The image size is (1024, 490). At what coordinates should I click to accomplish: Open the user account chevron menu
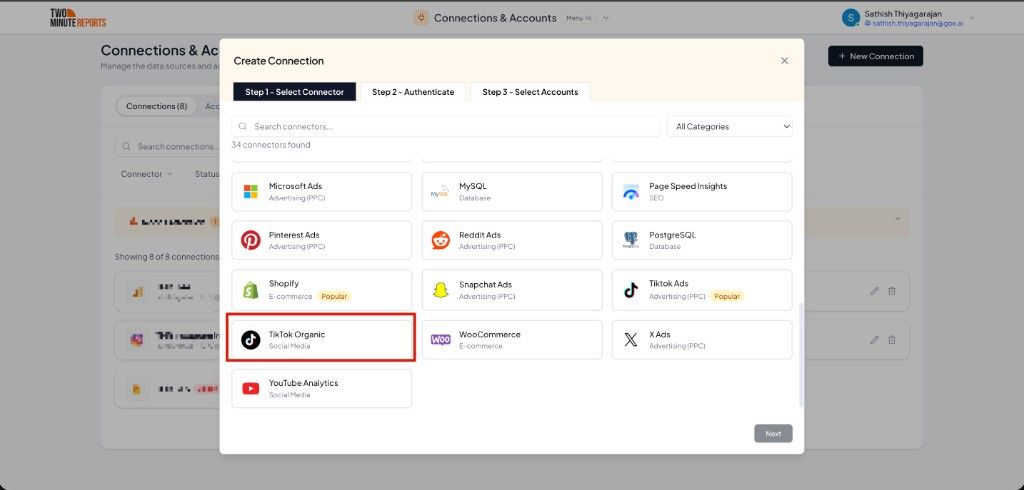[x=971, y=18]
